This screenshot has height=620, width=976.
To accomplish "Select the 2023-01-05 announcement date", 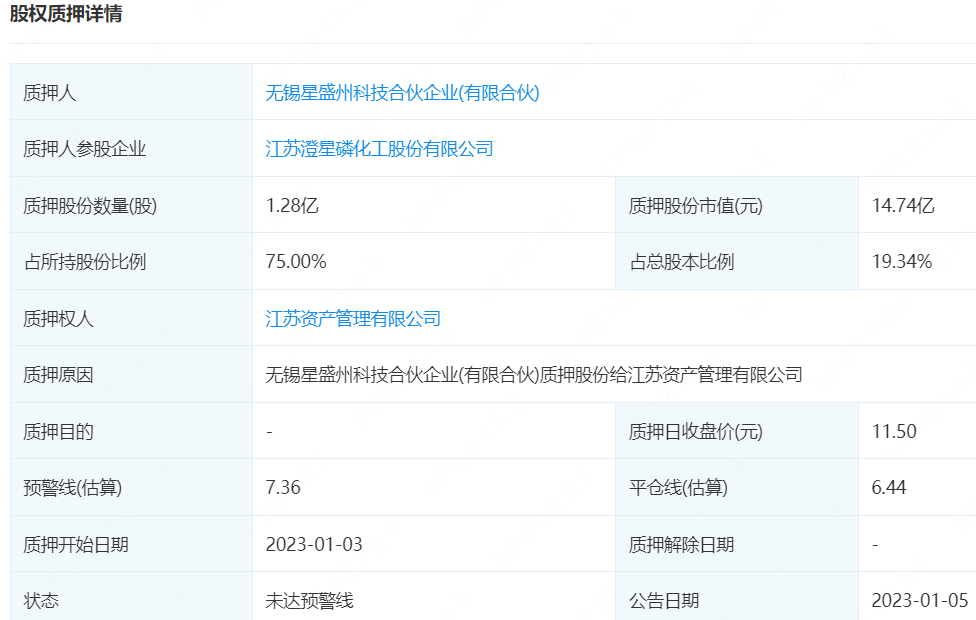I will click(x=919, y=601).
